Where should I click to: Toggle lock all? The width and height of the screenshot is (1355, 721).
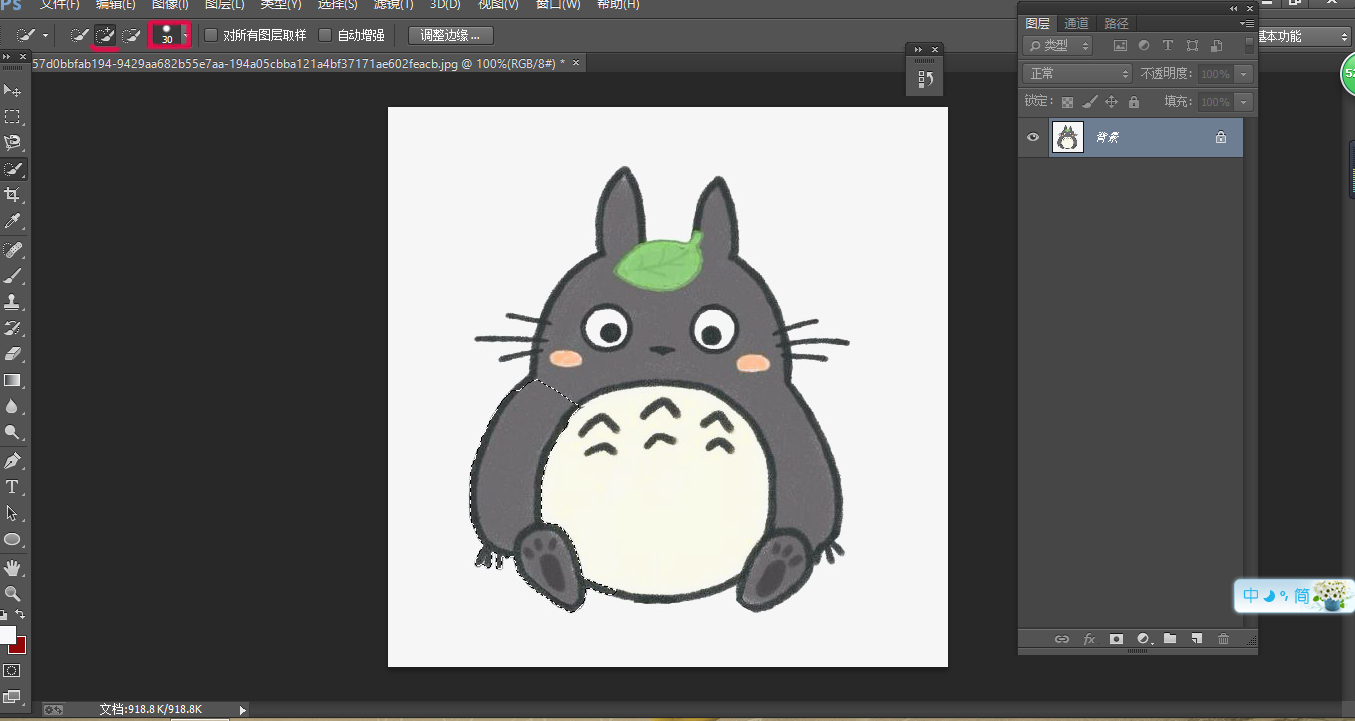(1133, 102)
